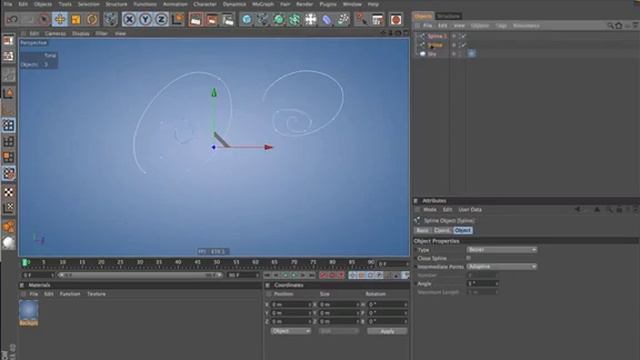This screenshot has width=640, height=360.
Task: Toggle Spline enable checkmark in second row
Action: pos(464,45)
